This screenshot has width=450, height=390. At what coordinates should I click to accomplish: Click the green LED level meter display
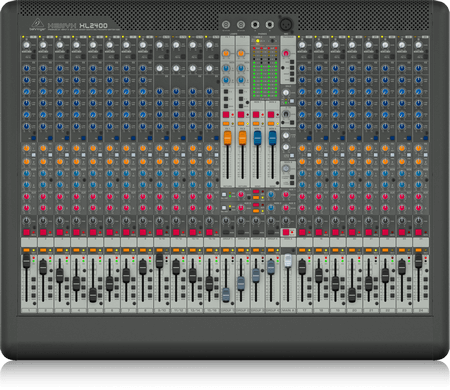click(x=265, y=73)
